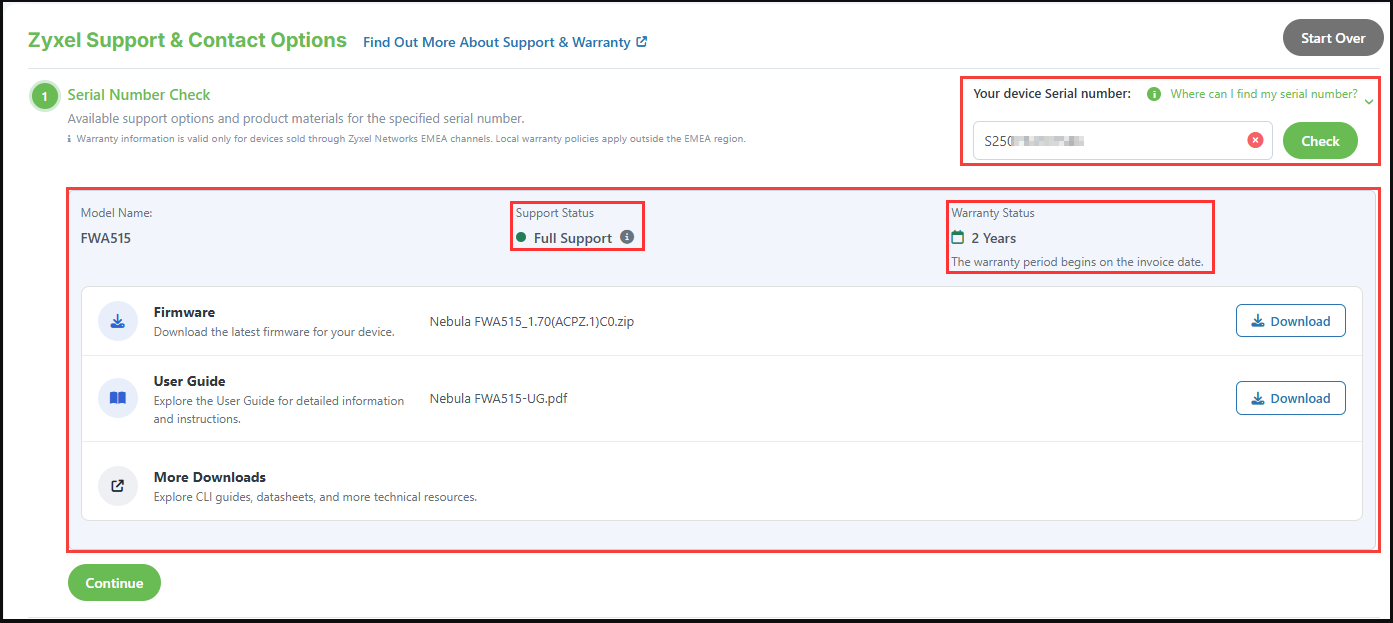The width and height of the screenshot is (1393, 623).
Task: Click the More Downloads external link icon
Action: click(x=117, y=486)
